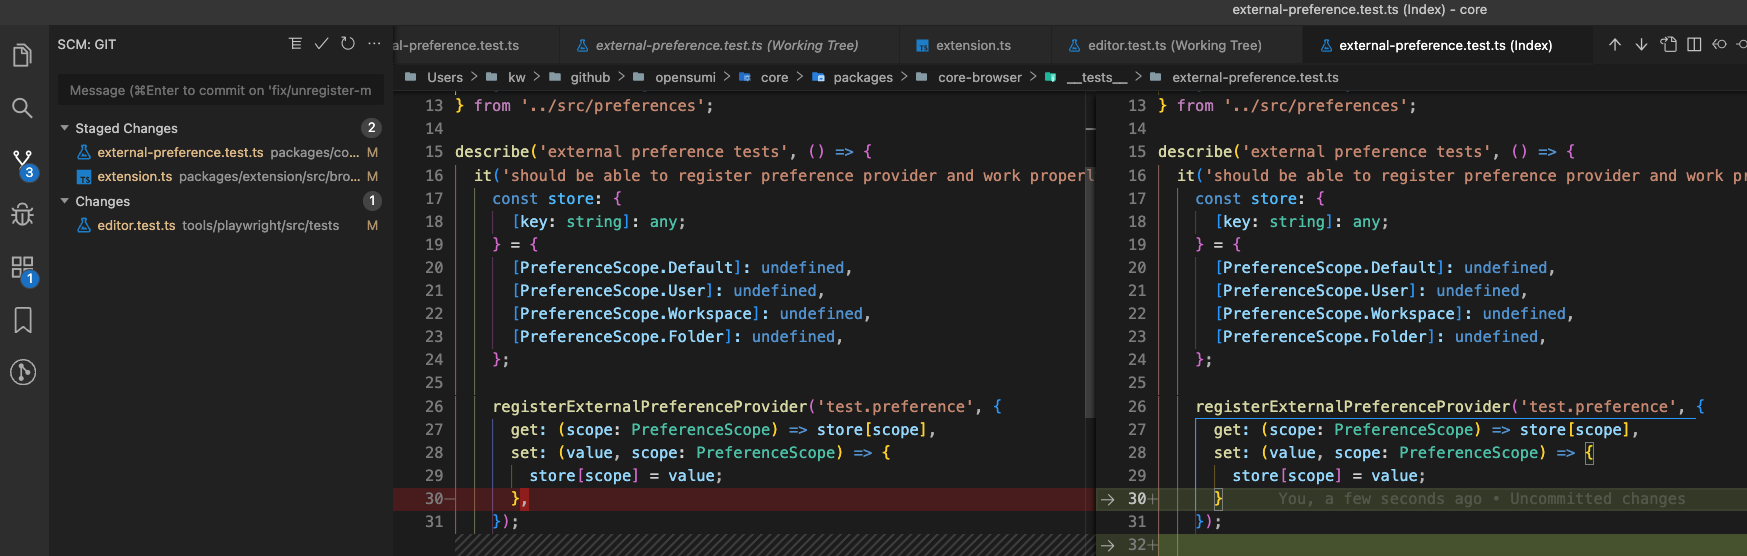This screenshot has width=1747, height=556.
Task: Click line number 28 in right pane gutter
Action: [1137, 453]
